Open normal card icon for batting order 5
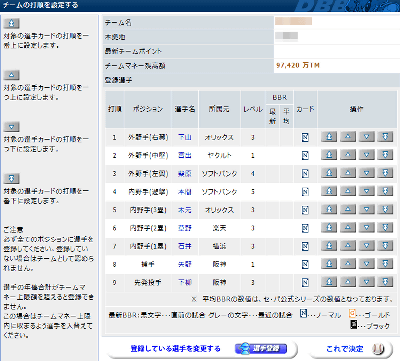The width and height of the screenshot is (400, 361). coord(305,210)
